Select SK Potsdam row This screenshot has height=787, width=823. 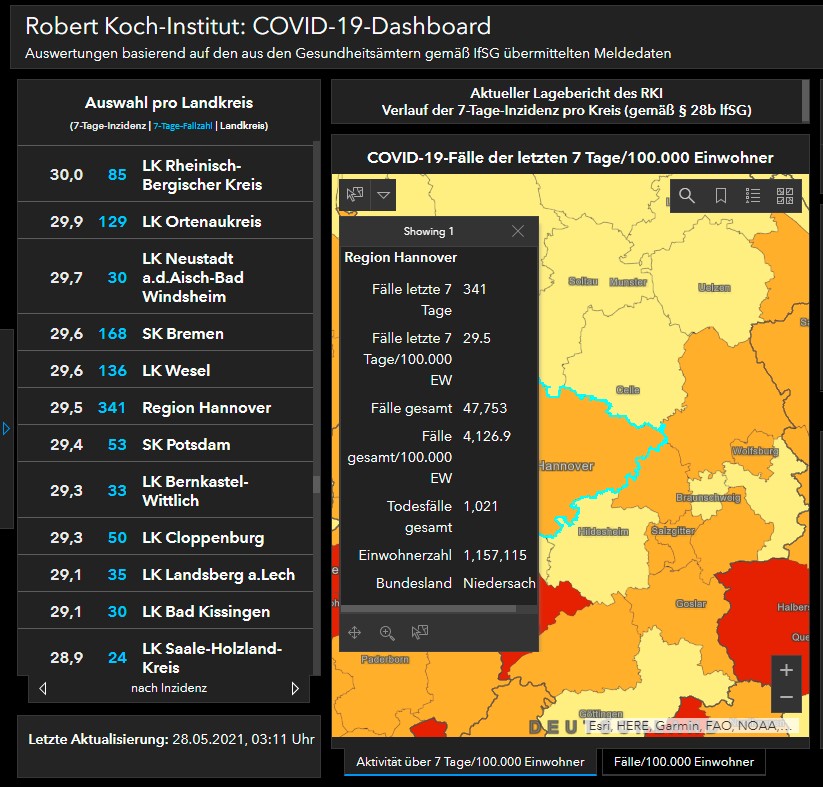[x=165, y=444]
